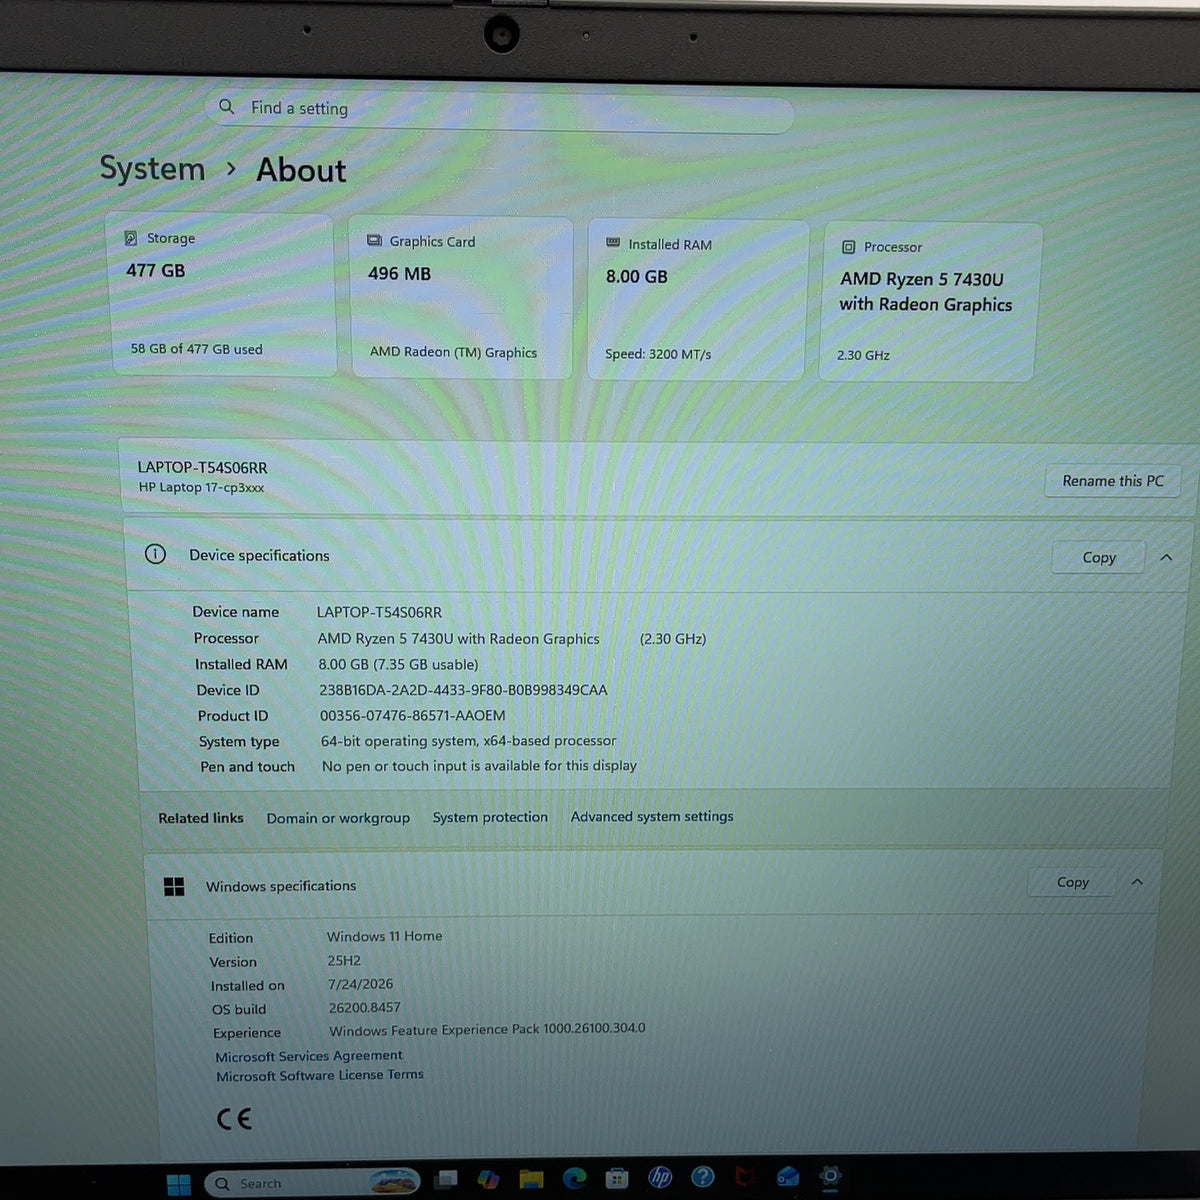Open Advanced system settings link
This screenshot has height=1200, width=1200.
click(x=652, y=816)
